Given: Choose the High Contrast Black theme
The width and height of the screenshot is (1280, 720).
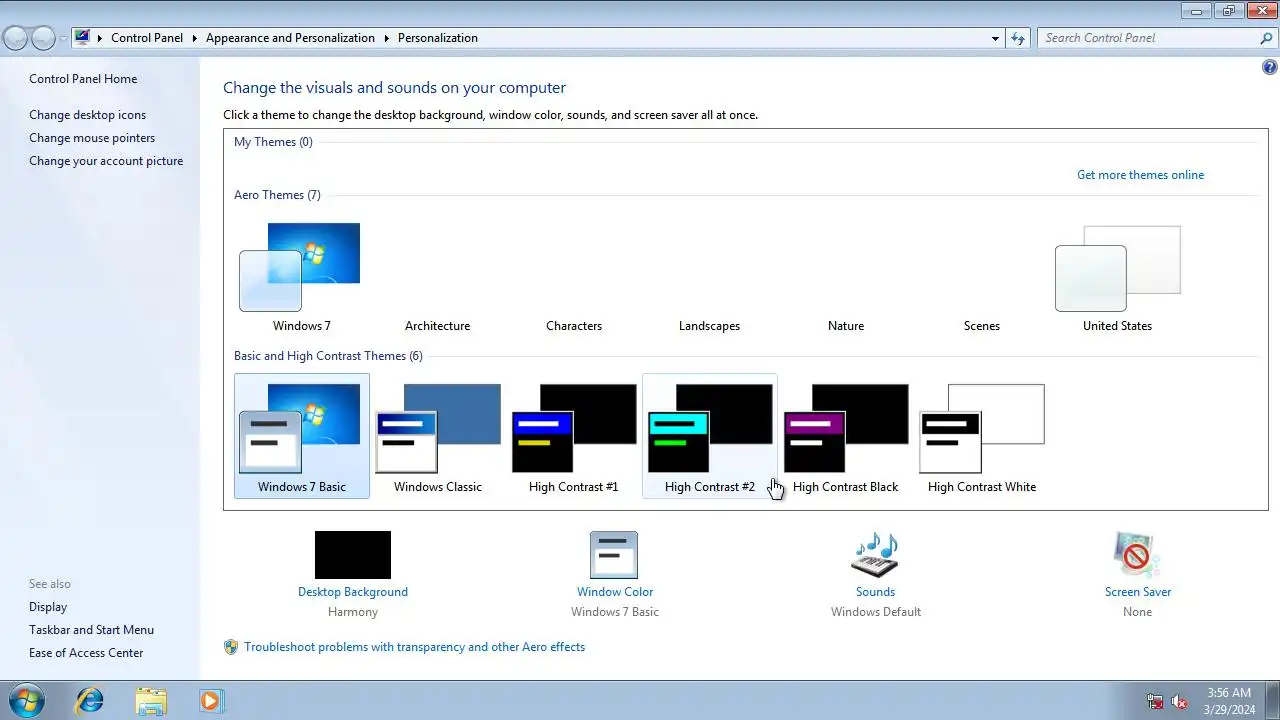Looking at the screenshot, I should click(x=846, y=436).
